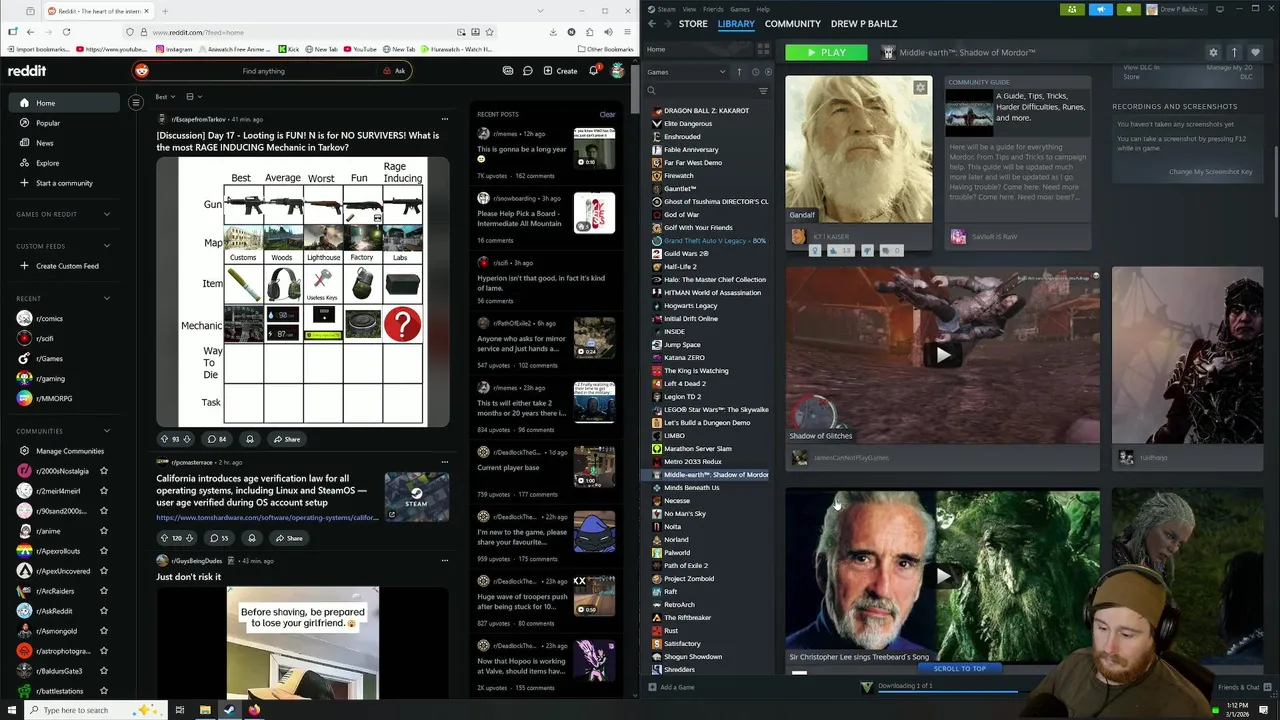Switch to the COMMUNITY tab in Steam
1280x720 pixels.
click(x=792, y=23)
